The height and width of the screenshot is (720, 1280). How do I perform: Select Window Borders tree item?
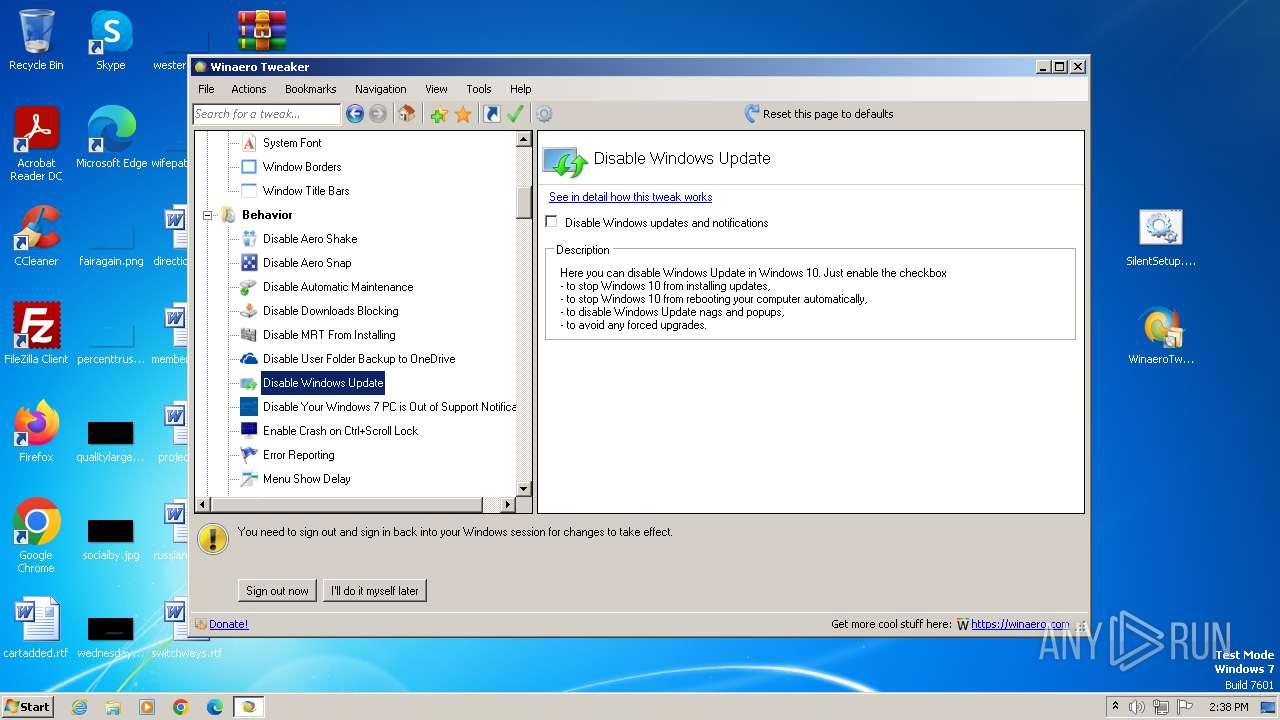pos(302,167)
